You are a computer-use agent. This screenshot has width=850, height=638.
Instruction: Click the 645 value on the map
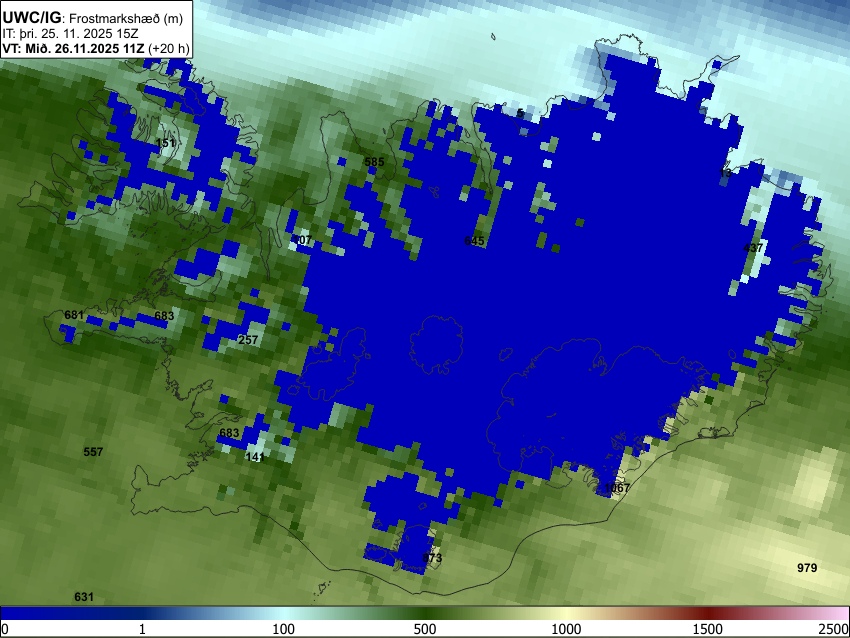pos(474,241)
